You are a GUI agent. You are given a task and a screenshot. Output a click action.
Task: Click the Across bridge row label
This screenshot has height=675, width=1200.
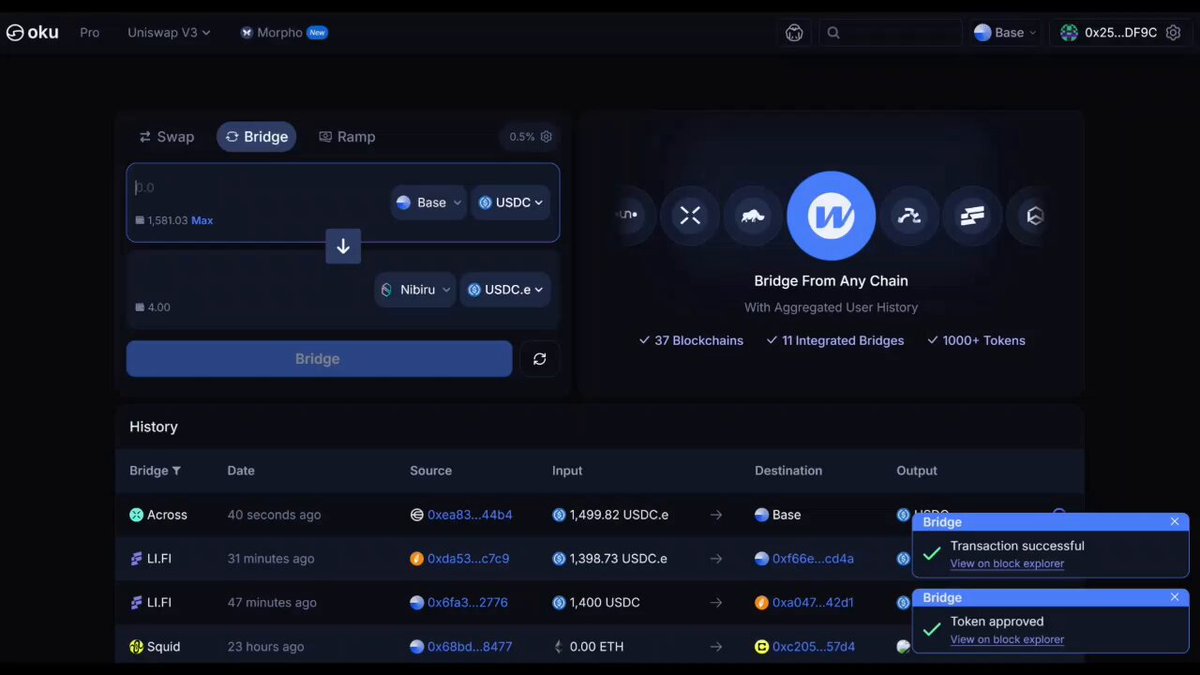(158, 515)
